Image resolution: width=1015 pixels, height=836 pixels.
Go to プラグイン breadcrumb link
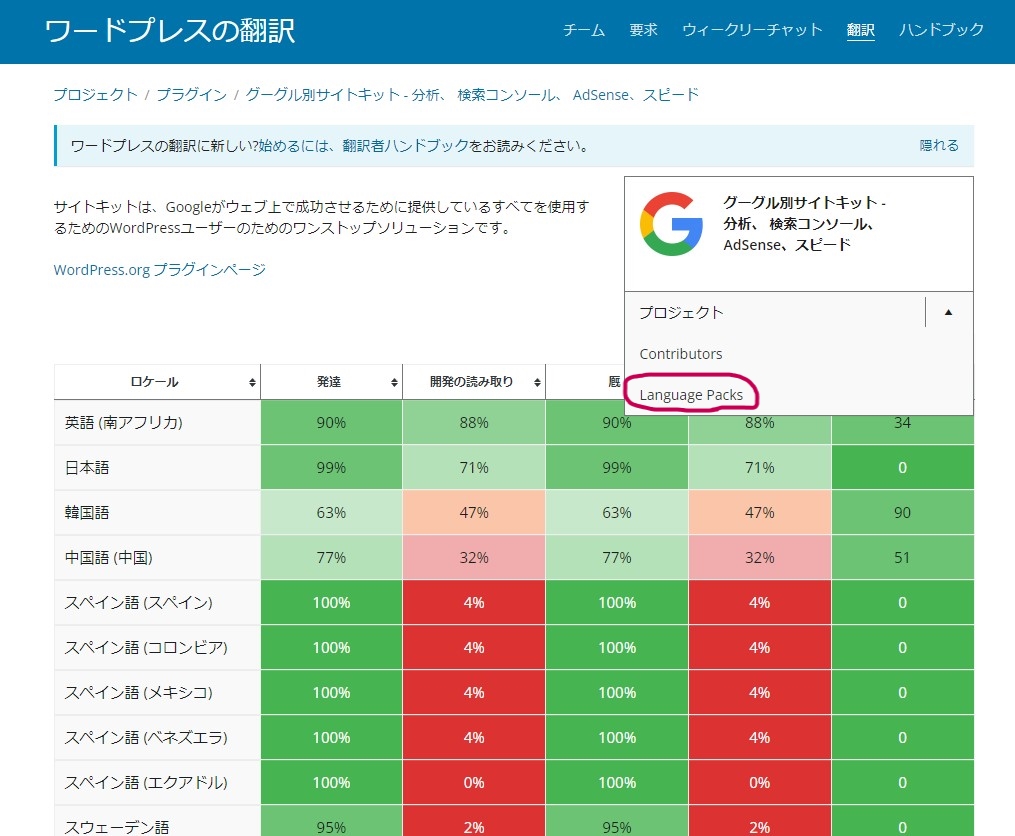pyautogui.click(x=192, y=95)
